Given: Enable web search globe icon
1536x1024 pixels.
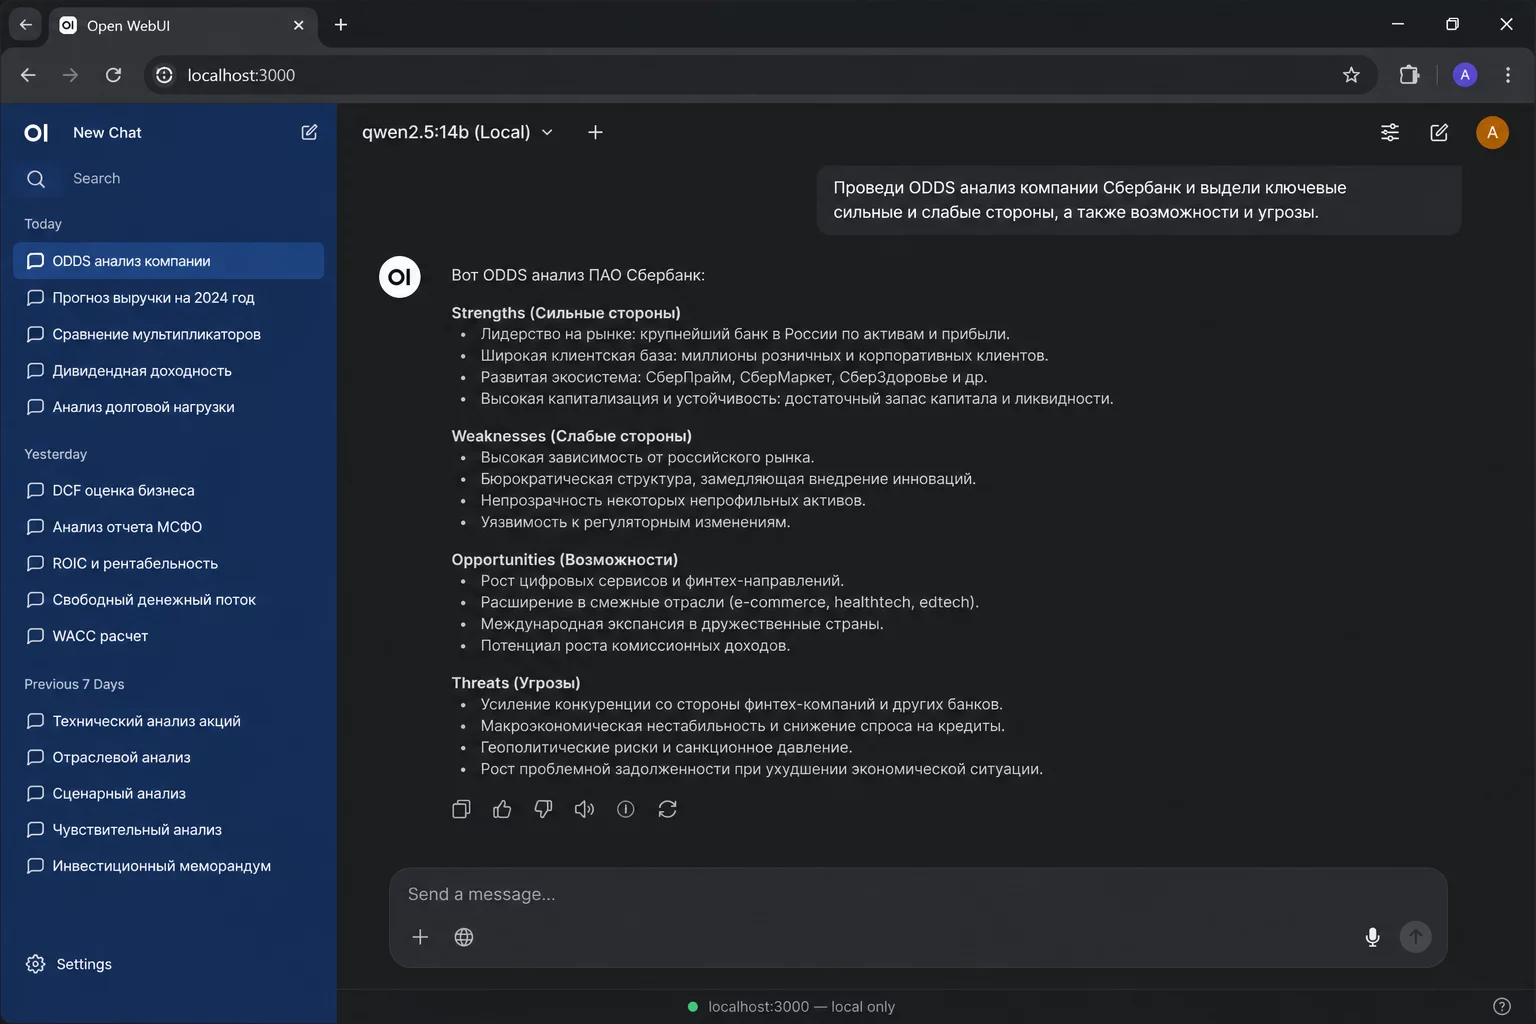Looking at the screenshot, I should (464, 937).
